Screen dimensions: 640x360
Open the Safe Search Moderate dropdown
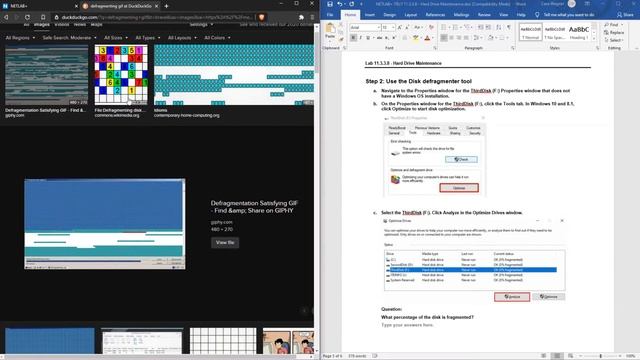69,38
